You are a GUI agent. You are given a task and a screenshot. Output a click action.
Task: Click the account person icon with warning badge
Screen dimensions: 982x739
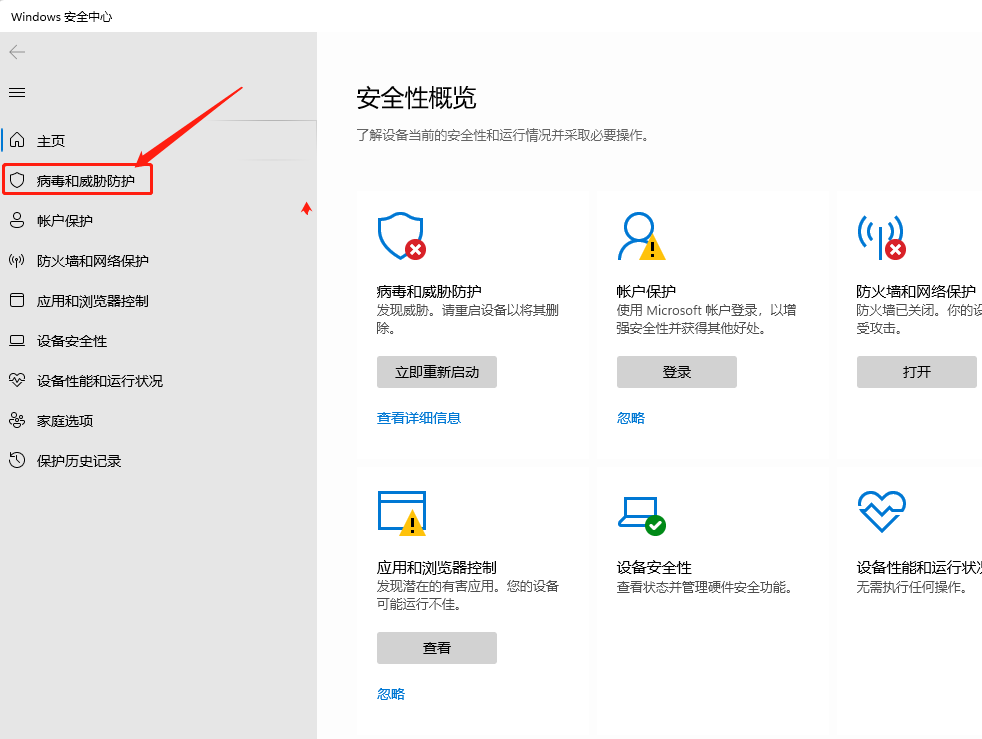(x=641, y=236)
